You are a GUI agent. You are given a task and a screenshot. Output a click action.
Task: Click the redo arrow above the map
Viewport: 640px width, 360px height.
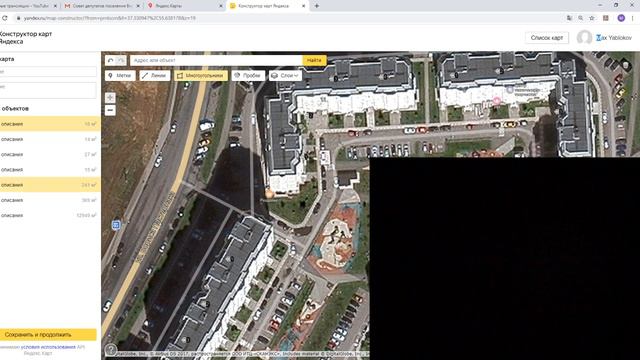(x=121, y=60)
